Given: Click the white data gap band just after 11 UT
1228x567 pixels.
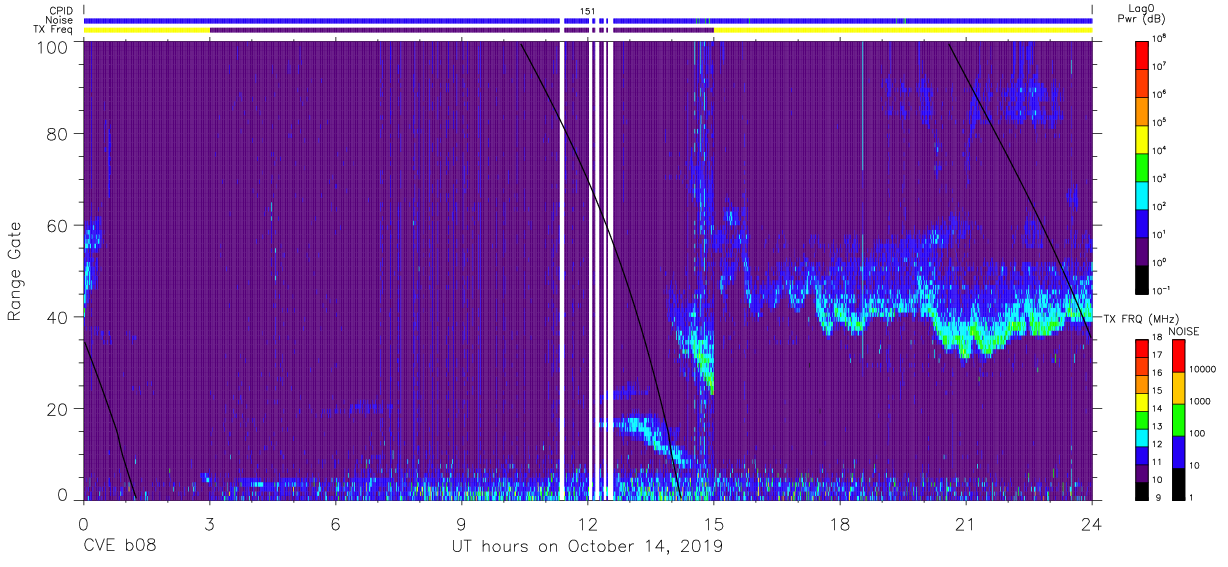Looking at the screenshot, I should point(562,272).
